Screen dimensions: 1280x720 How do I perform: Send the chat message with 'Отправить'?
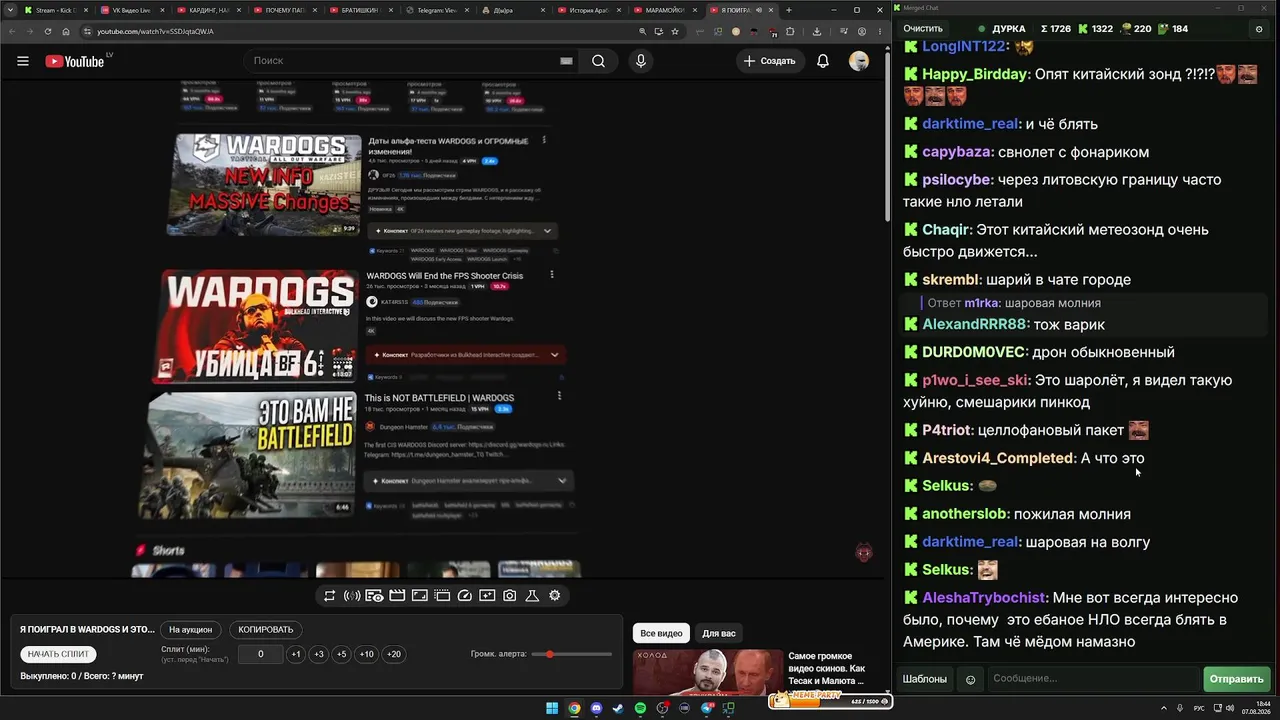point(1237,680)
